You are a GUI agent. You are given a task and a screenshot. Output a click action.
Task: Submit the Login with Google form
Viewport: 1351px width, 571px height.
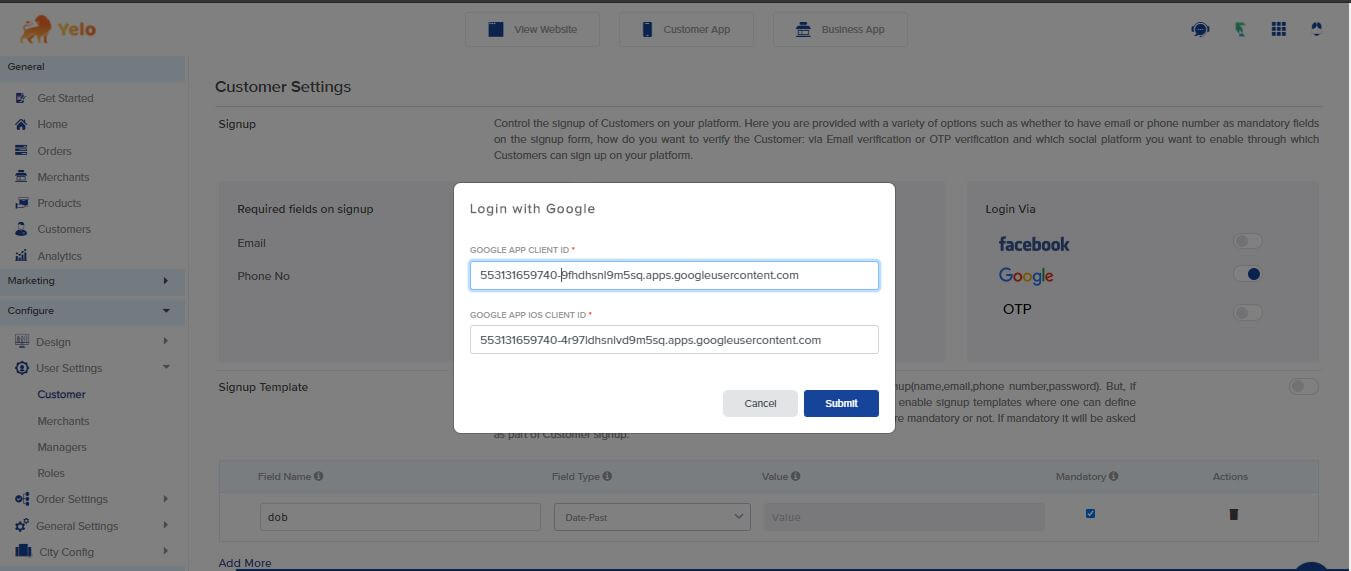pos(841,403)
